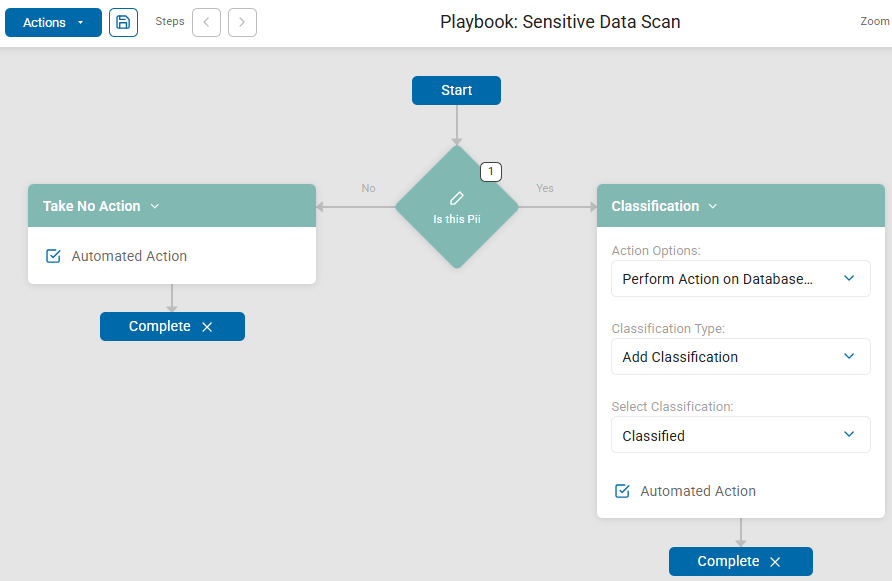The image size is (892, 581).
Task: Click pencil edit icon in decision diamond
Action: pos(457,198)
